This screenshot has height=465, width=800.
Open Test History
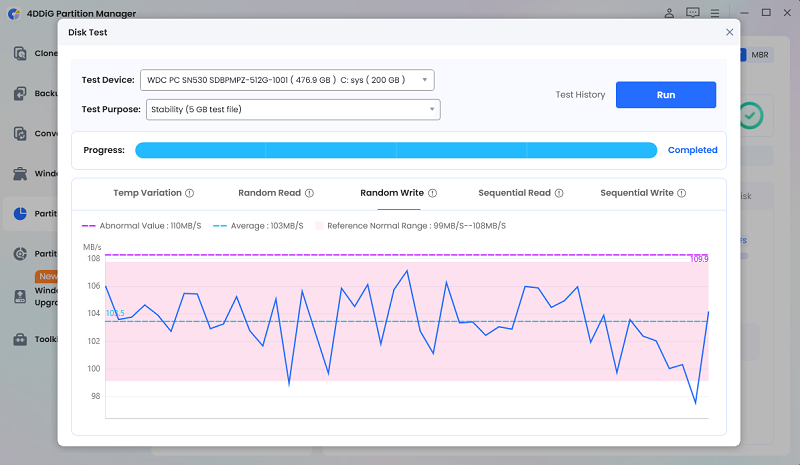580,95
